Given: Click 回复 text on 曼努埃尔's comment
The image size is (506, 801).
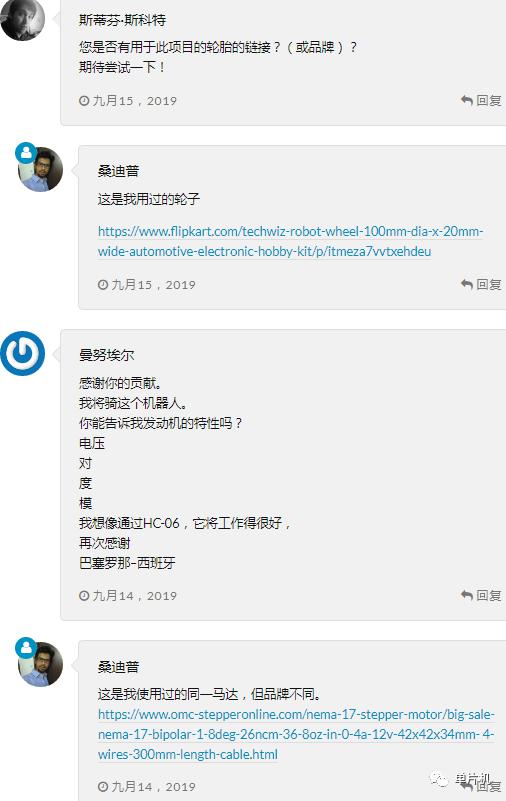Looking at the screenshot, I should point(489,595).
